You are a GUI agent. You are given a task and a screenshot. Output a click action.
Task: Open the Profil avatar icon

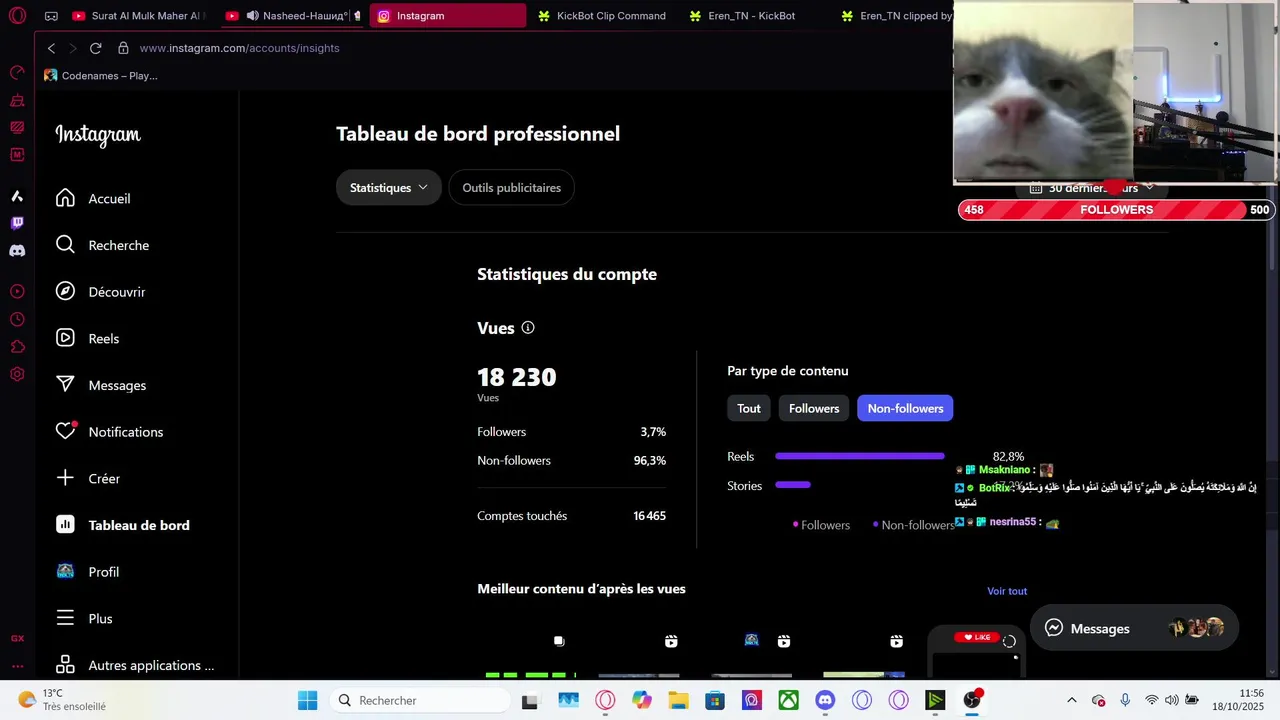65,571
